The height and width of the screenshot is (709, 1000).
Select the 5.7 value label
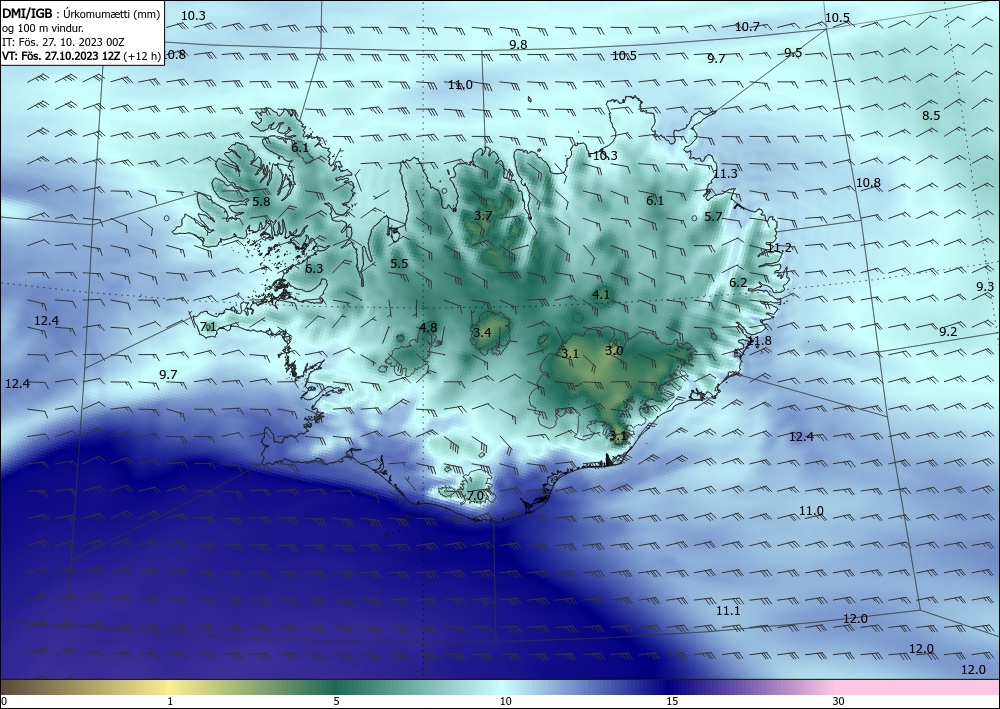click(x=713, y=217)
